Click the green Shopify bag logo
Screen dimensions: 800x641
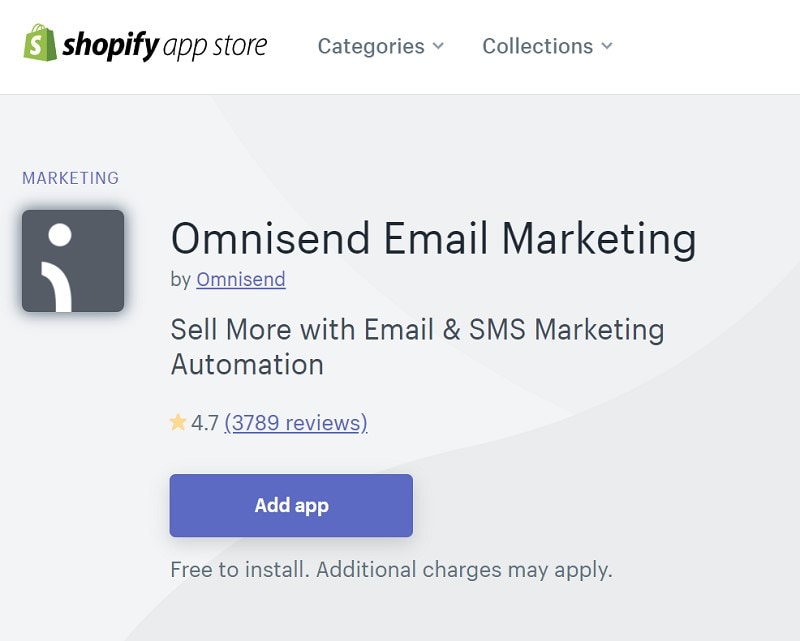pos(40,43)
